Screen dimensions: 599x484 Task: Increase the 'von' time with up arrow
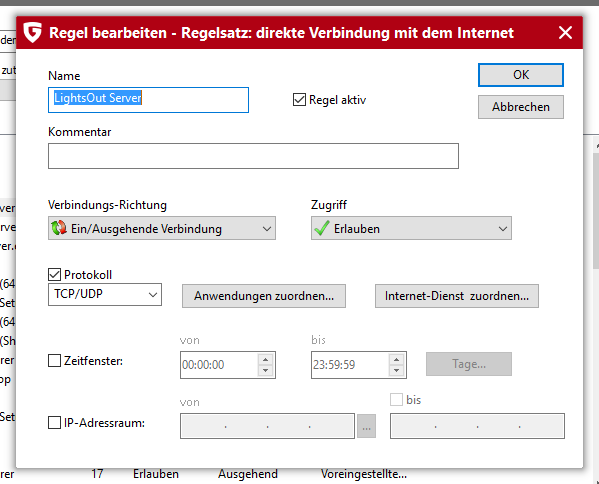coord(266,359)
